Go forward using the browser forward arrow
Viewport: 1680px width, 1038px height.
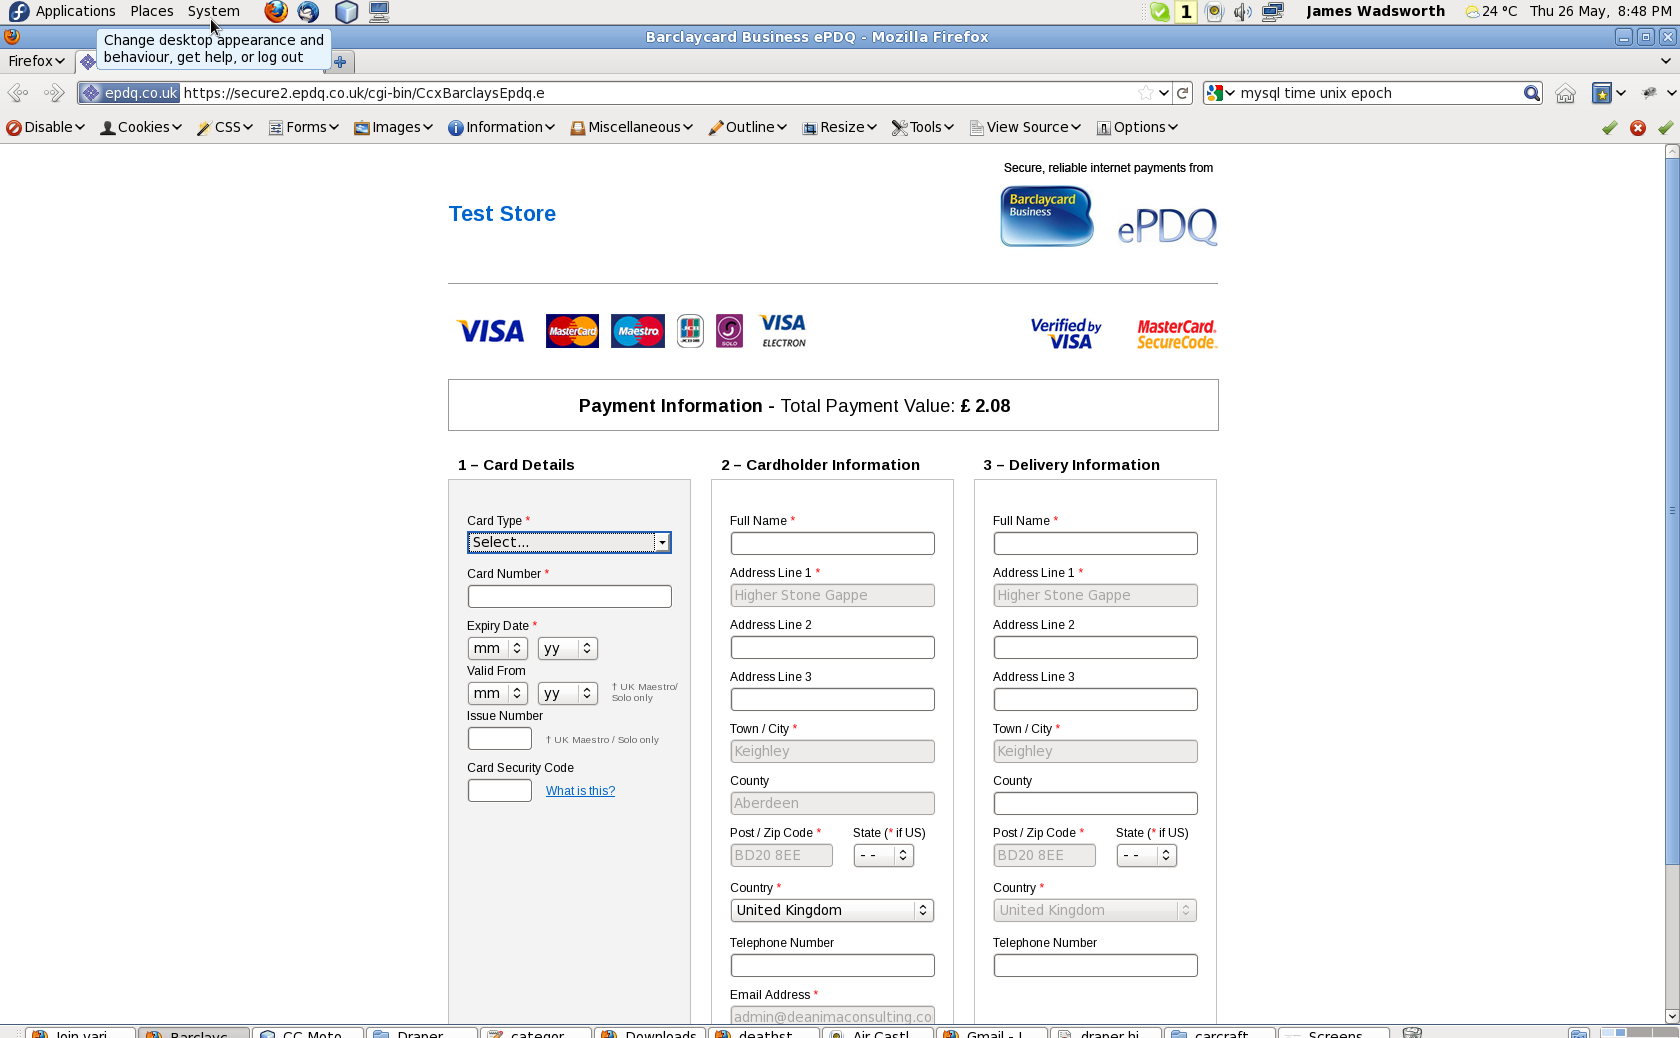54,93
